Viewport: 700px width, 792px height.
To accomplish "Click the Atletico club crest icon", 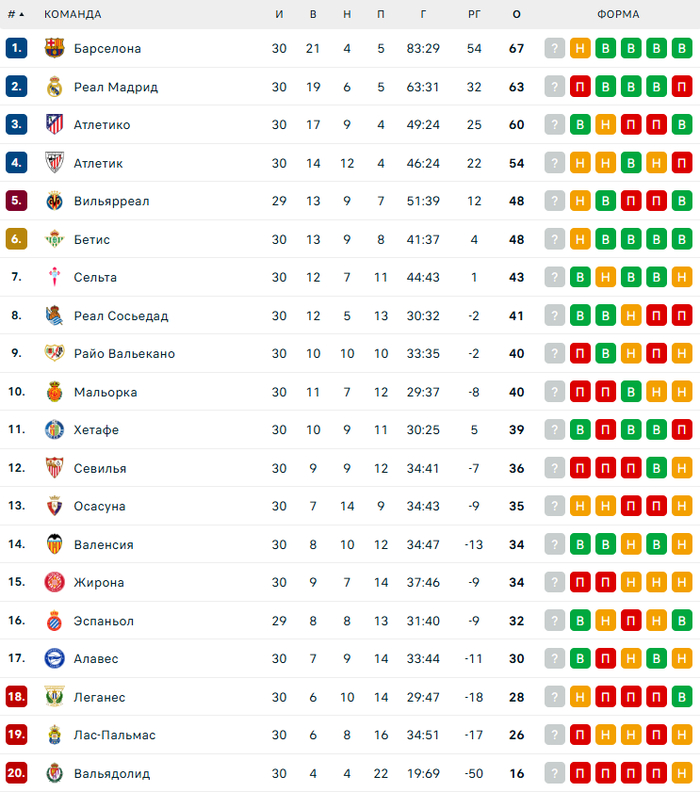I will click(55, 125).
